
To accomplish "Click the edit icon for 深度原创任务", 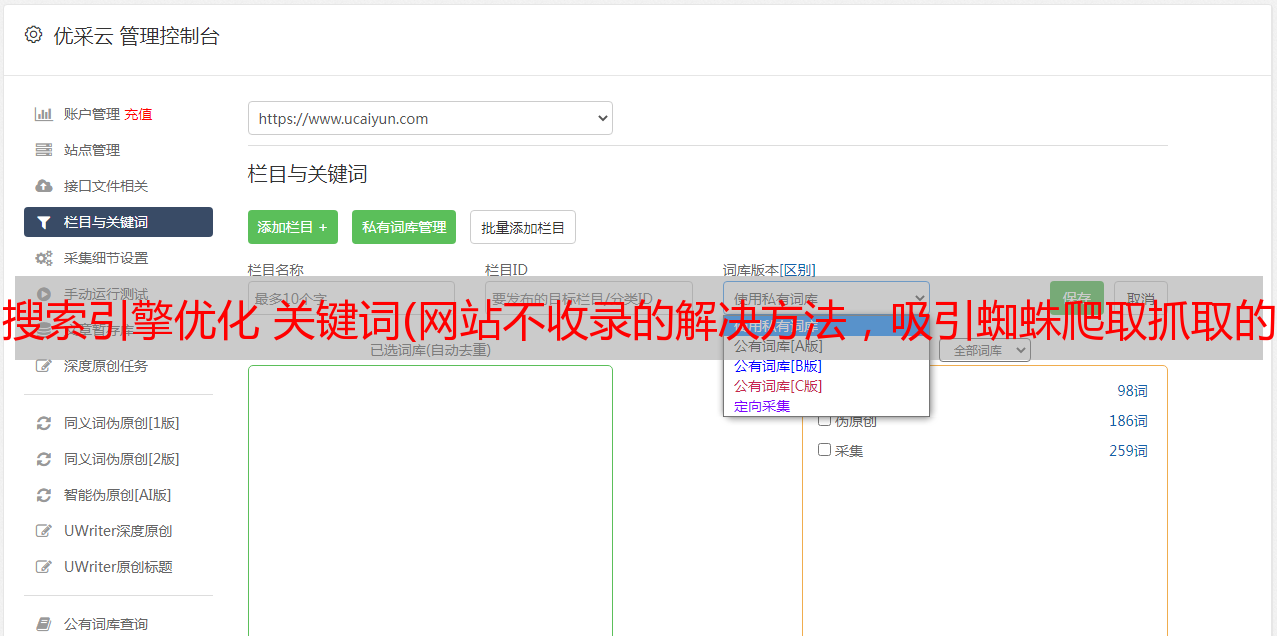I will pyautogui.click(x=43, y=366).
